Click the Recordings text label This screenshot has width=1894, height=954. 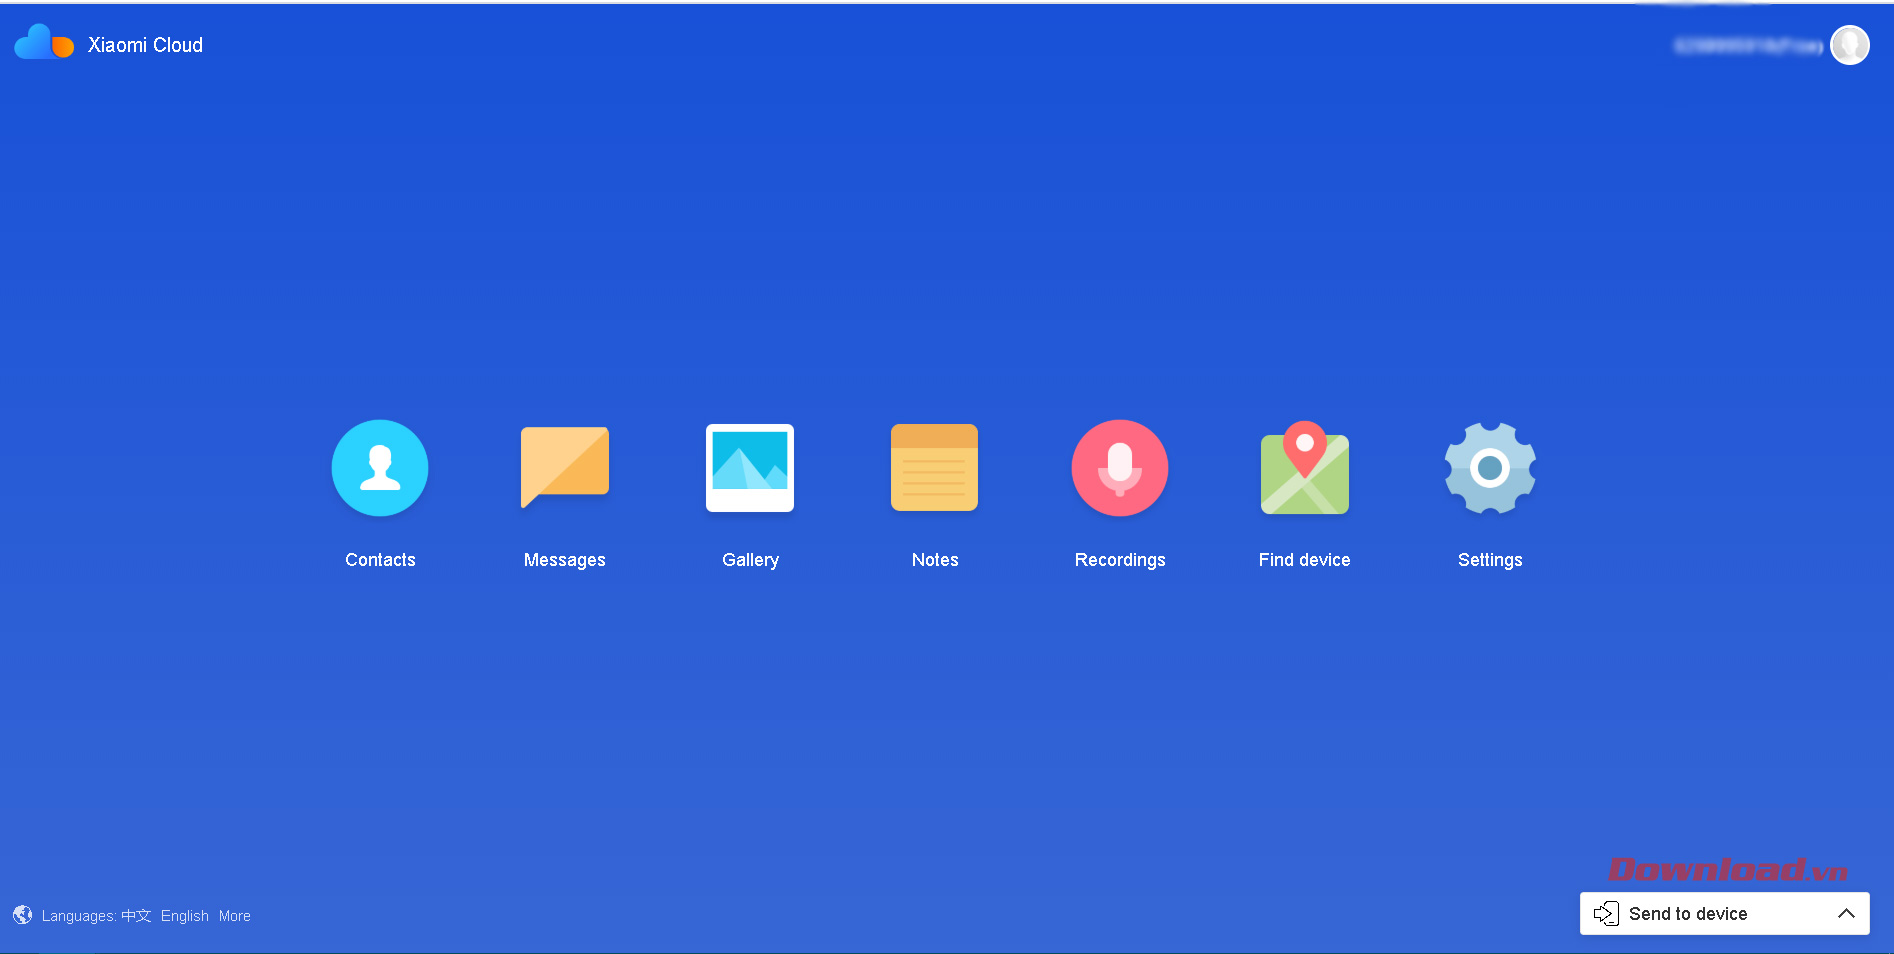point(1120,560)
